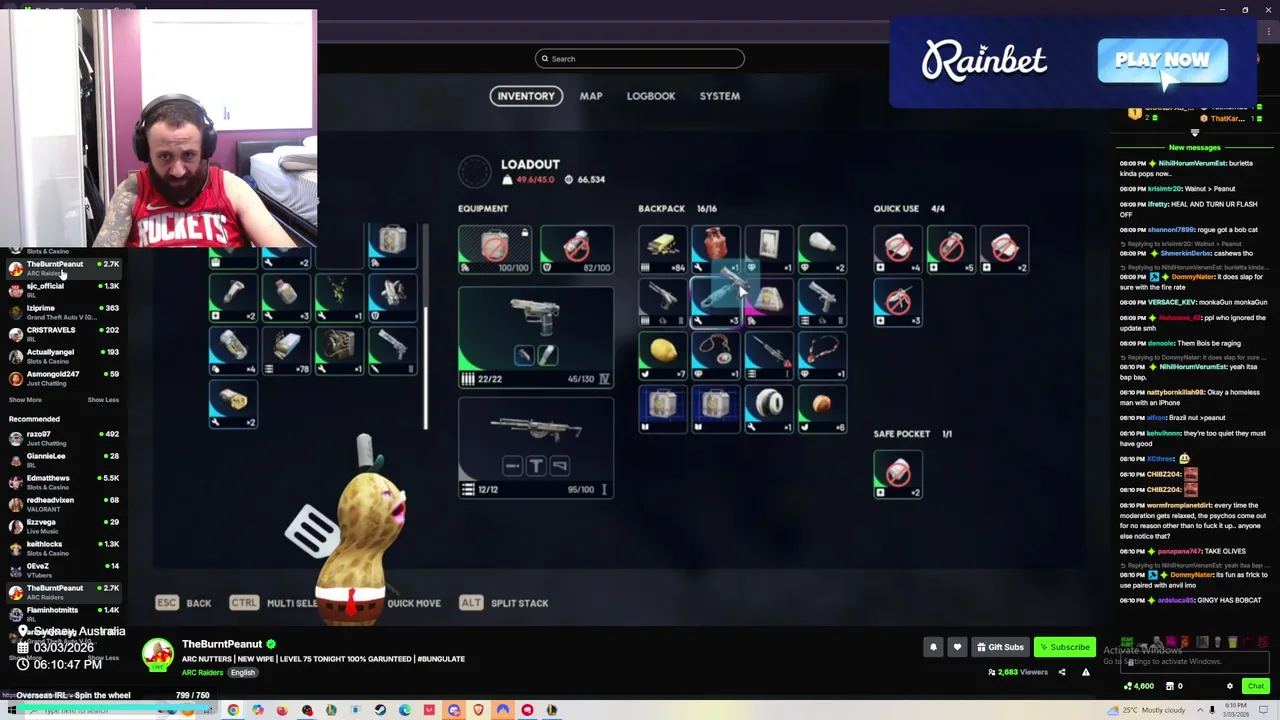
Task: Open the Map tab
Action: pyautogui.click(x=591, y=96)
